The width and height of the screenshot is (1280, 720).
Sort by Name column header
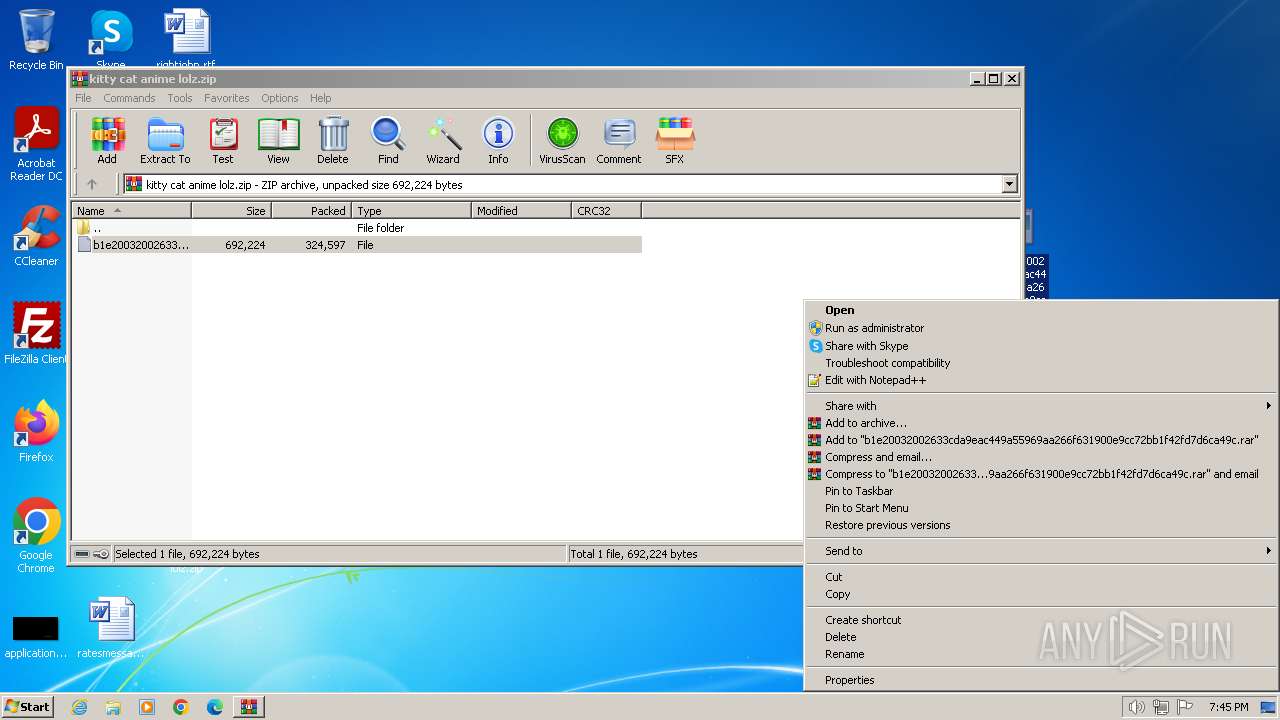coord(131,211)
